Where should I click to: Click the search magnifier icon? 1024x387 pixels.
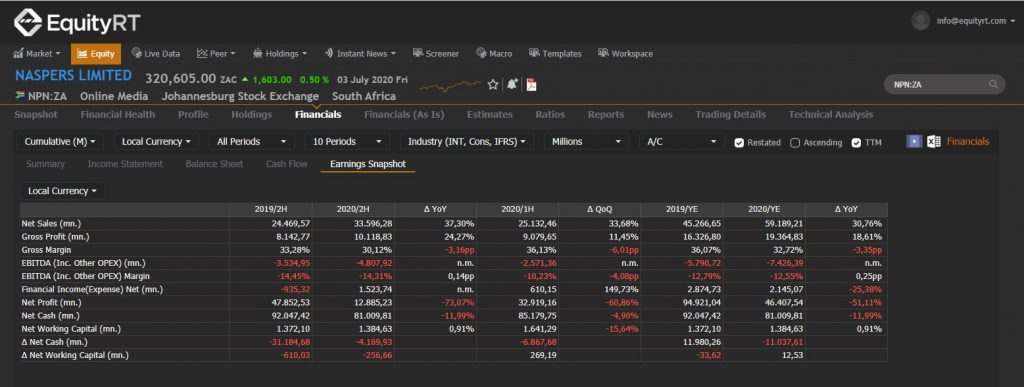pyautogui.click(x=993, y=84)
